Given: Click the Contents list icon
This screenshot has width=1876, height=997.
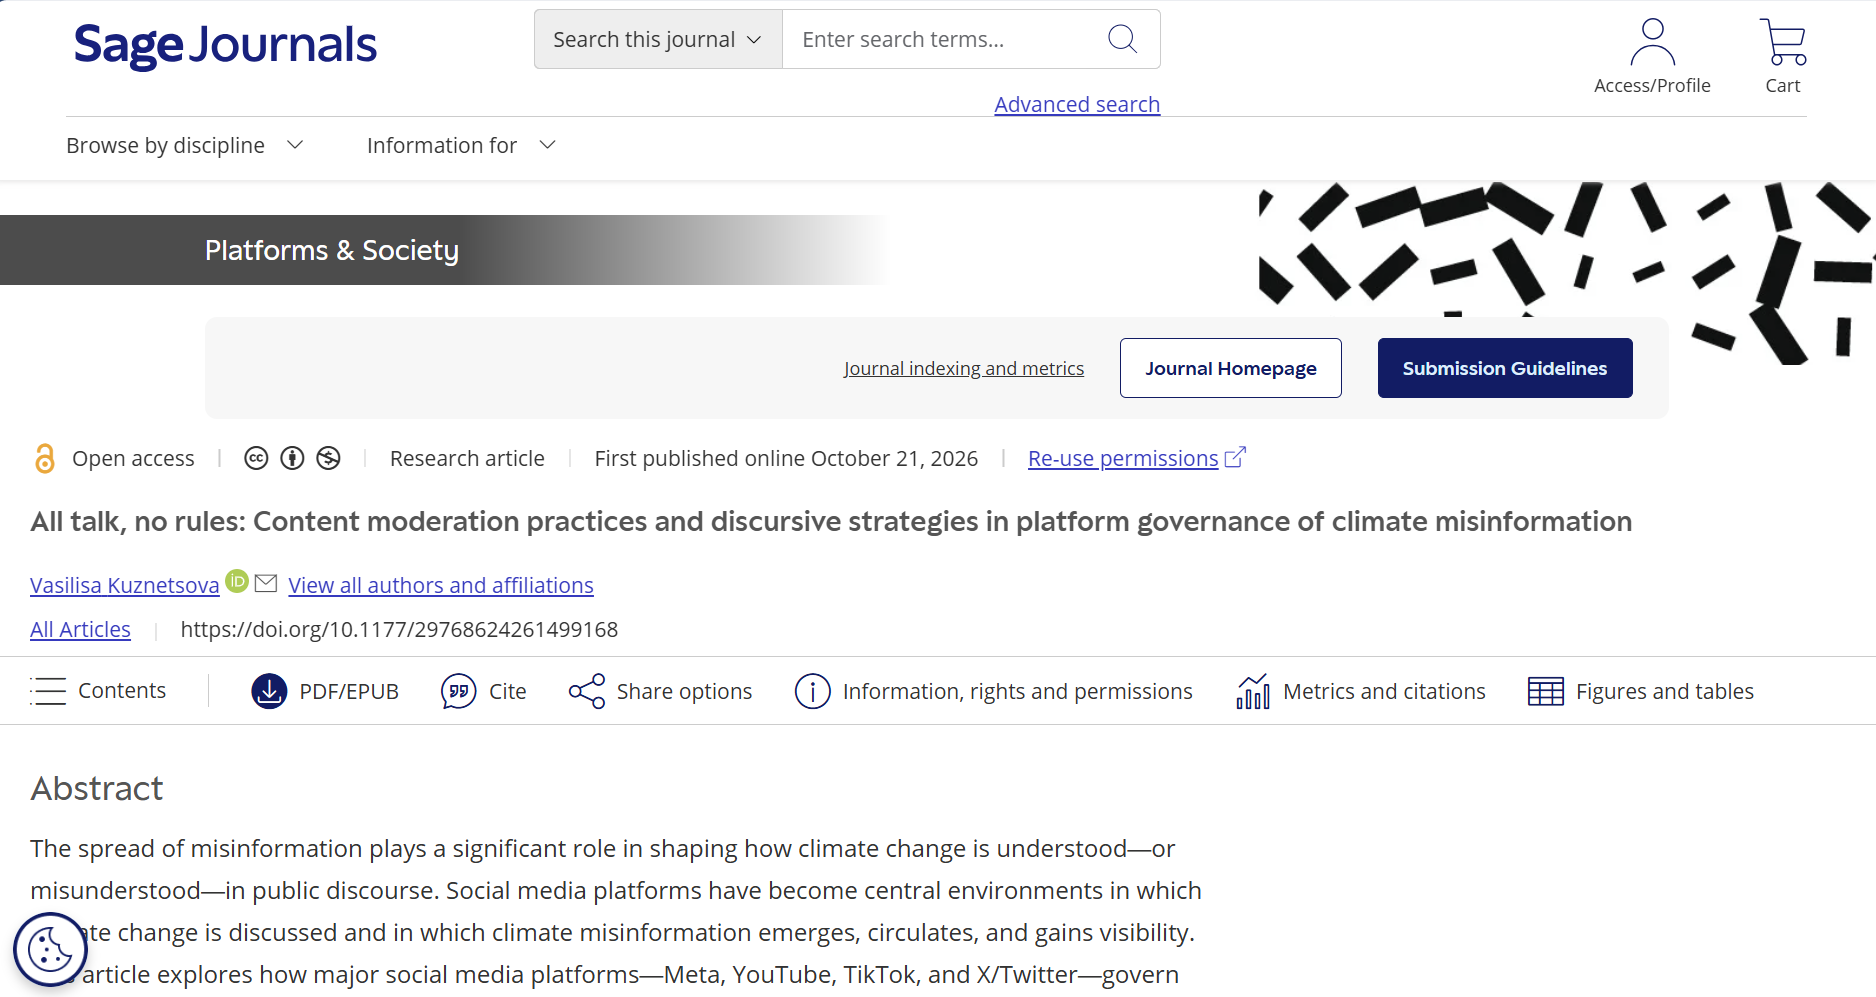Looking at the screenshot, I should point(48,691).
